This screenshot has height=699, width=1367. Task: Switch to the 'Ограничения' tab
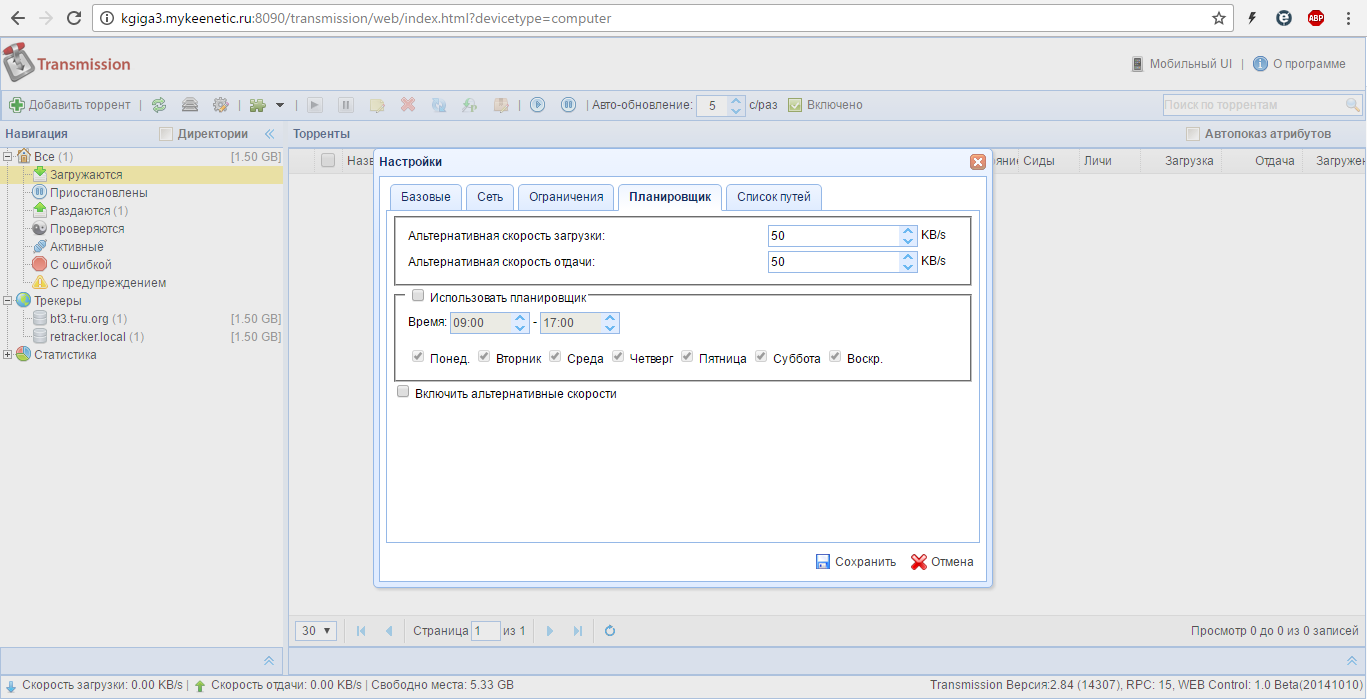pos(566,197)
